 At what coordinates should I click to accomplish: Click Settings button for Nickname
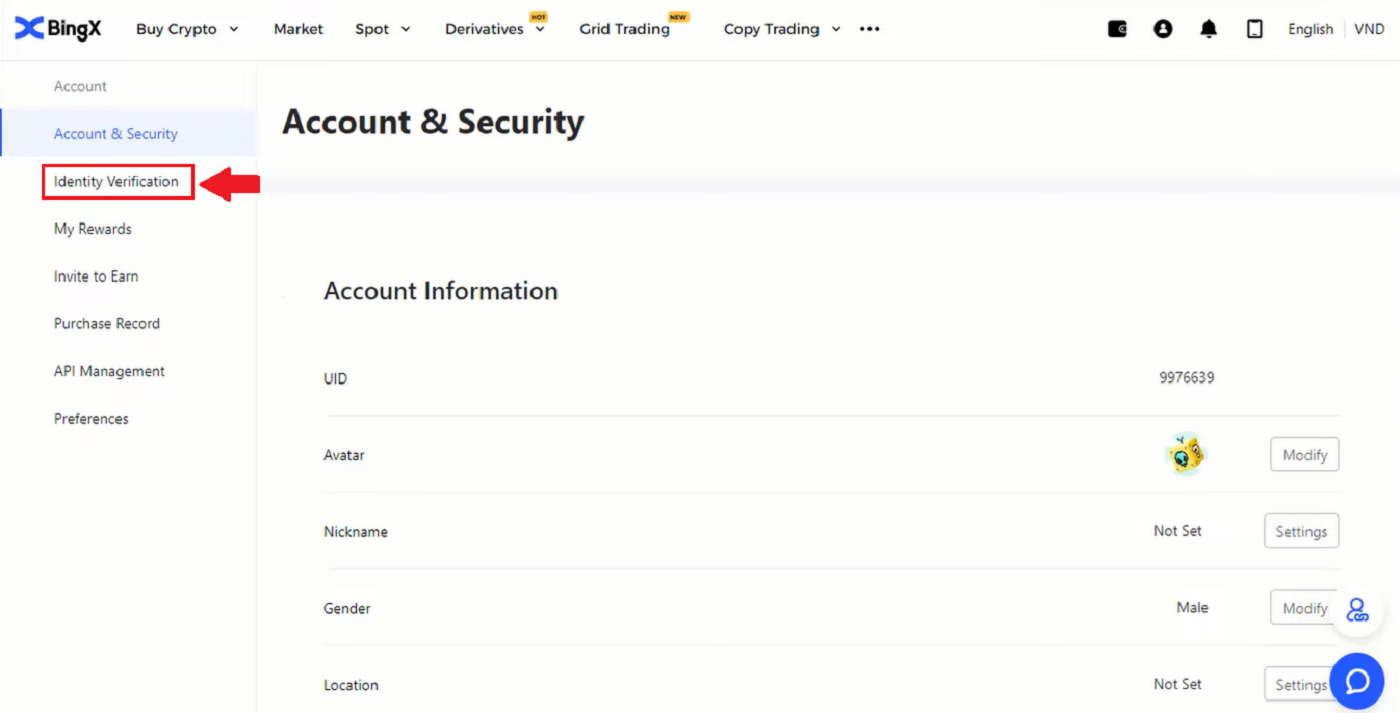[x=1300, y=532]
